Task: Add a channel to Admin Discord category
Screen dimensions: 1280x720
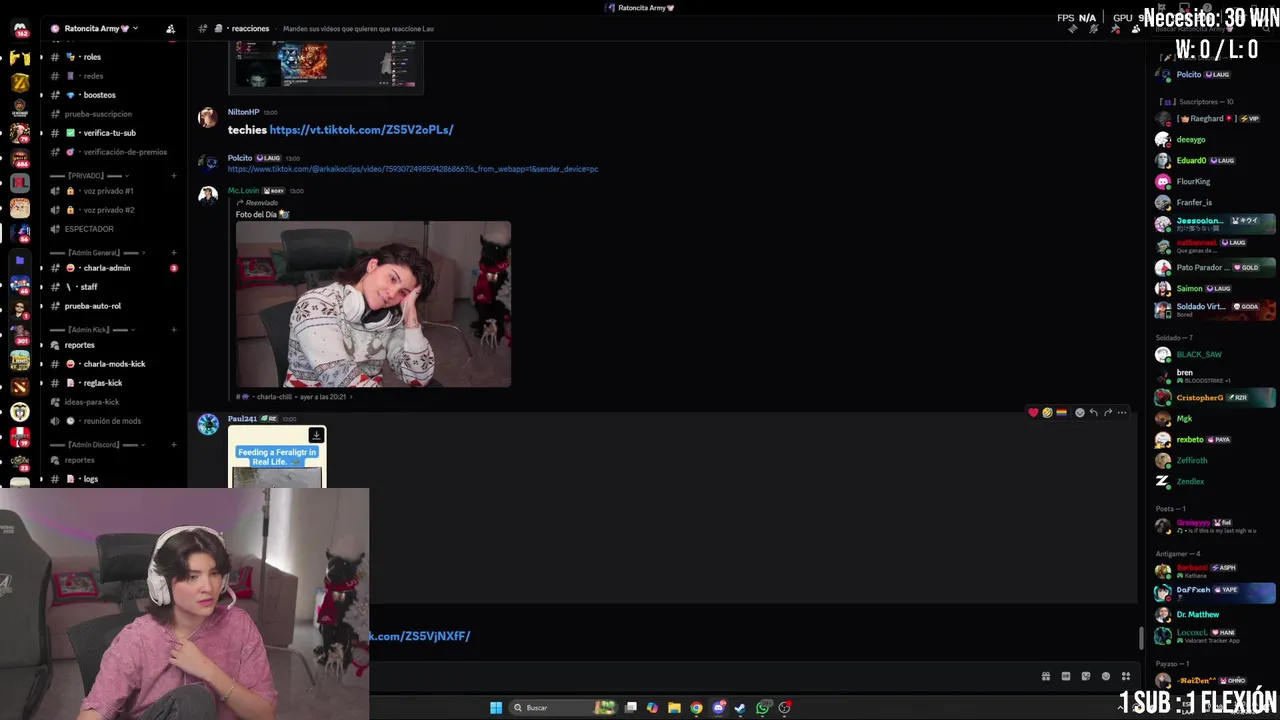Action: [173, 445]
